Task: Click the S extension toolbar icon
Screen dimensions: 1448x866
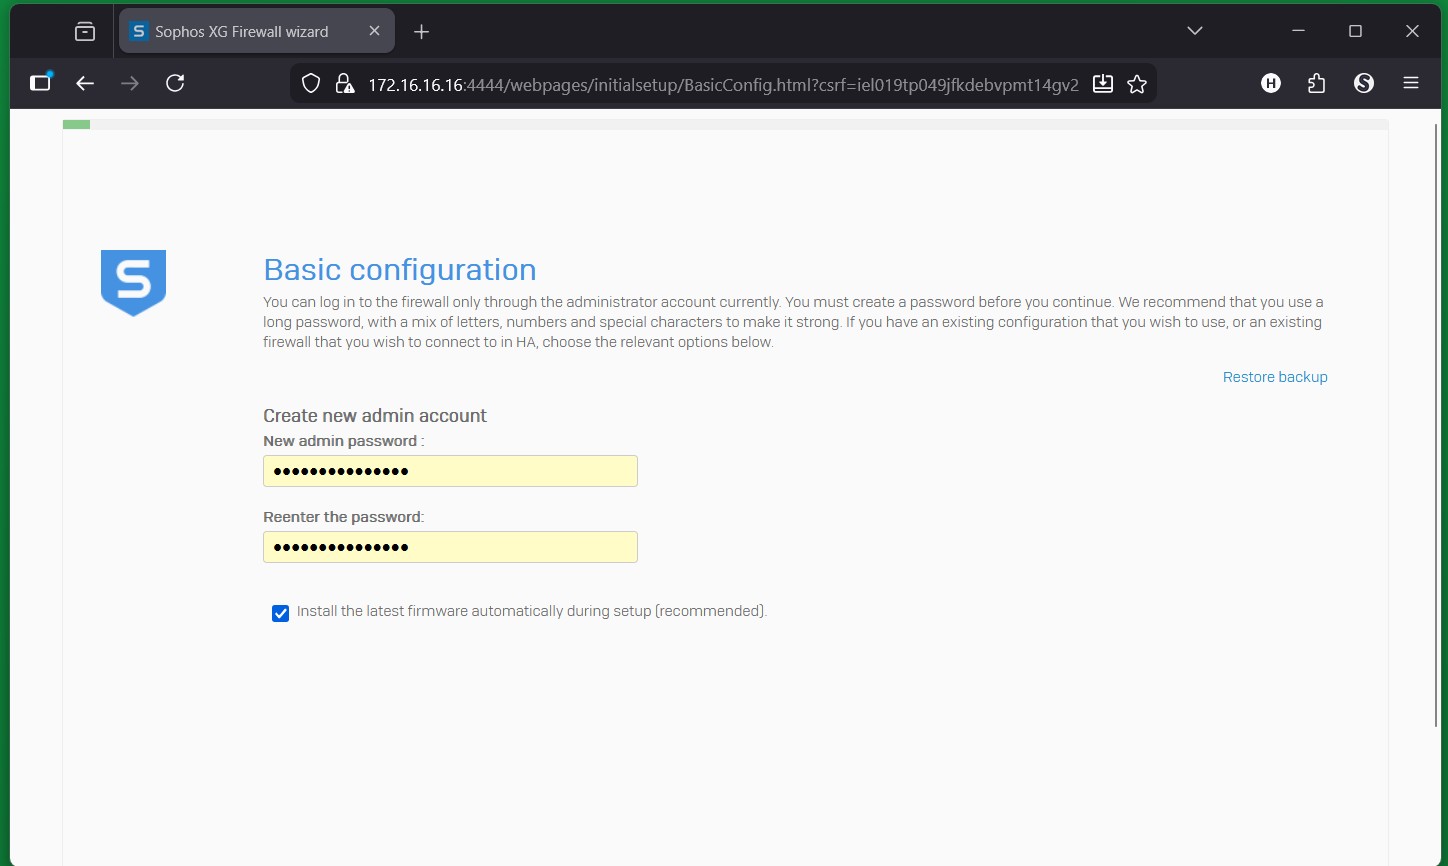Action: tap(1364, 84)
